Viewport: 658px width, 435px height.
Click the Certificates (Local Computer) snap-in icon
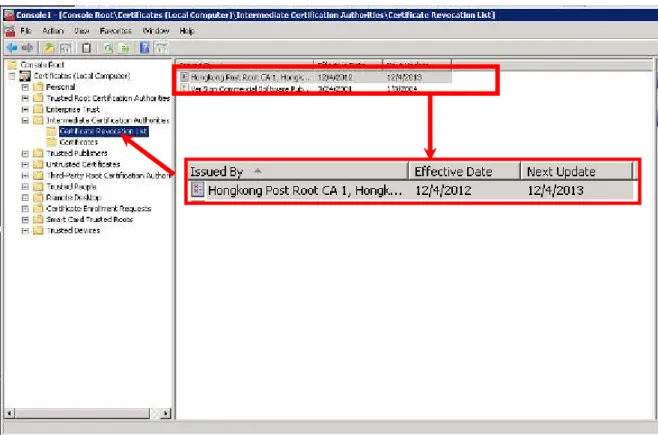pos(25,76)
